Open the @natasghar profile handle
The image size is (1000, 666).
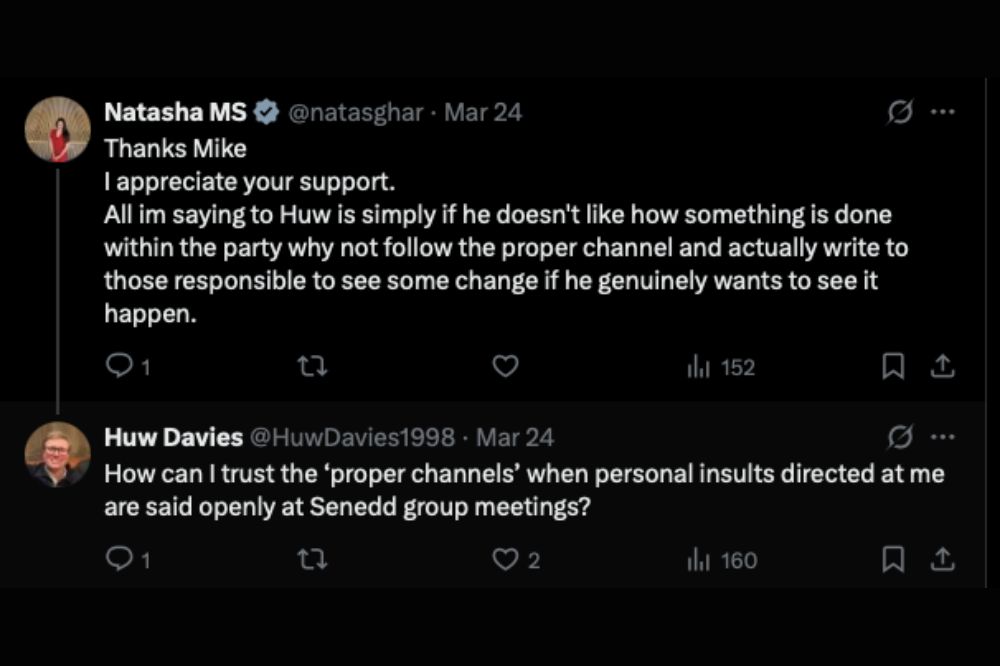coord(355,113)
